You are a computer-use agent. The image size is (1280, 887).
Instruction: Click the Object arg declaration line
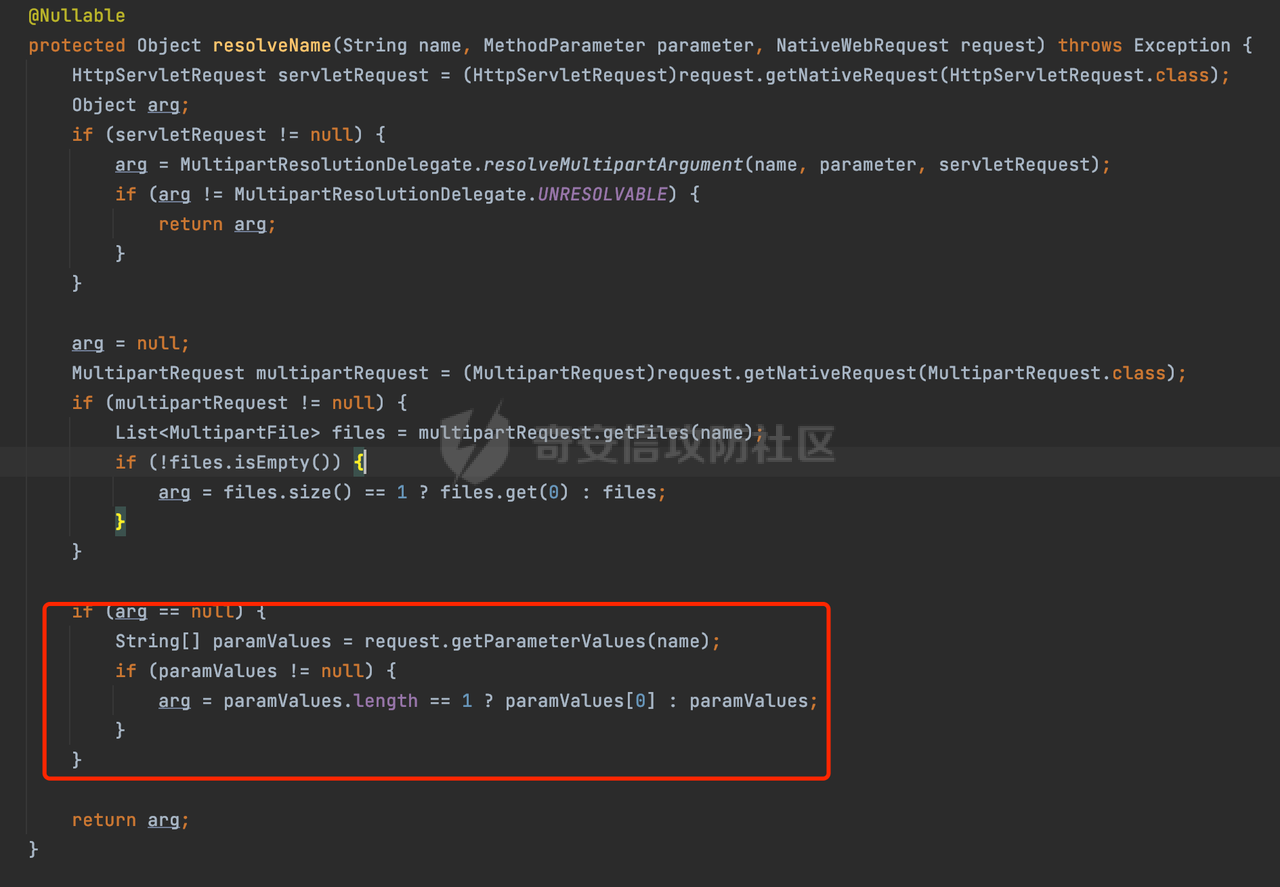(130, 106)
